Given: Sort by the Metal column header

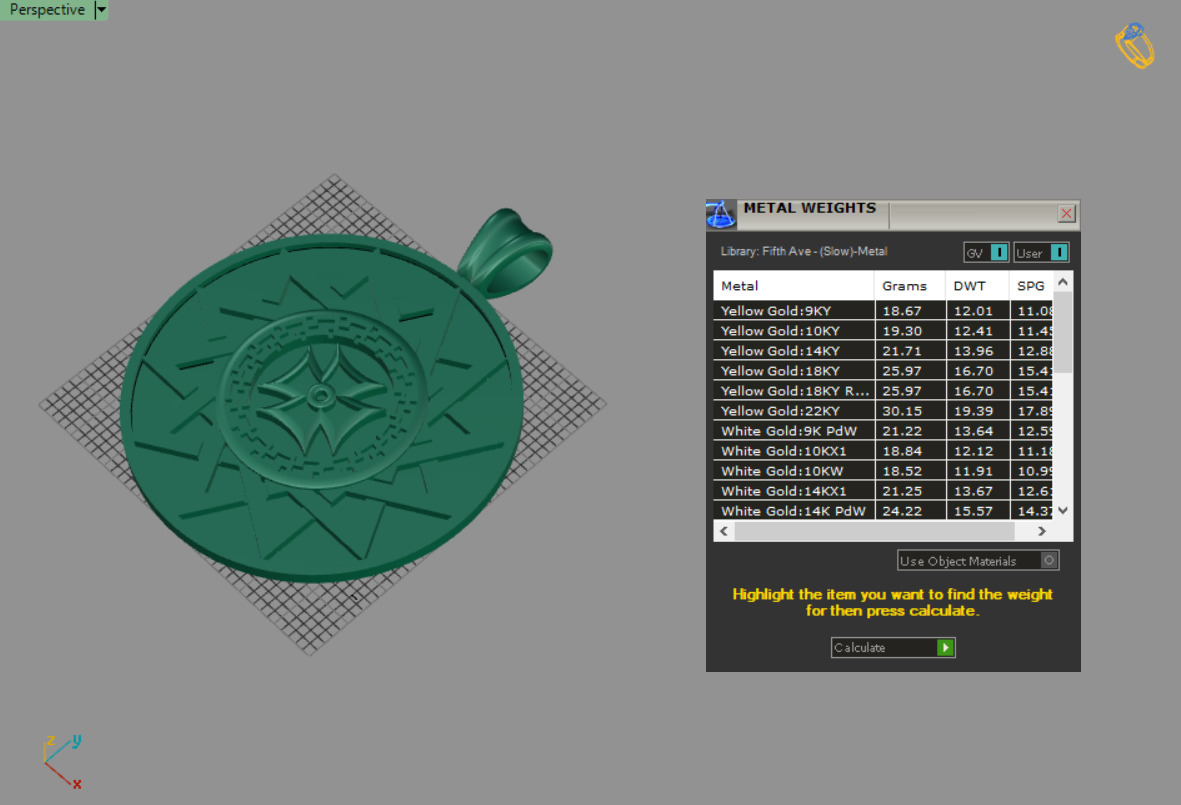Looking at the screenshot, I should click(x=793, y=285).
